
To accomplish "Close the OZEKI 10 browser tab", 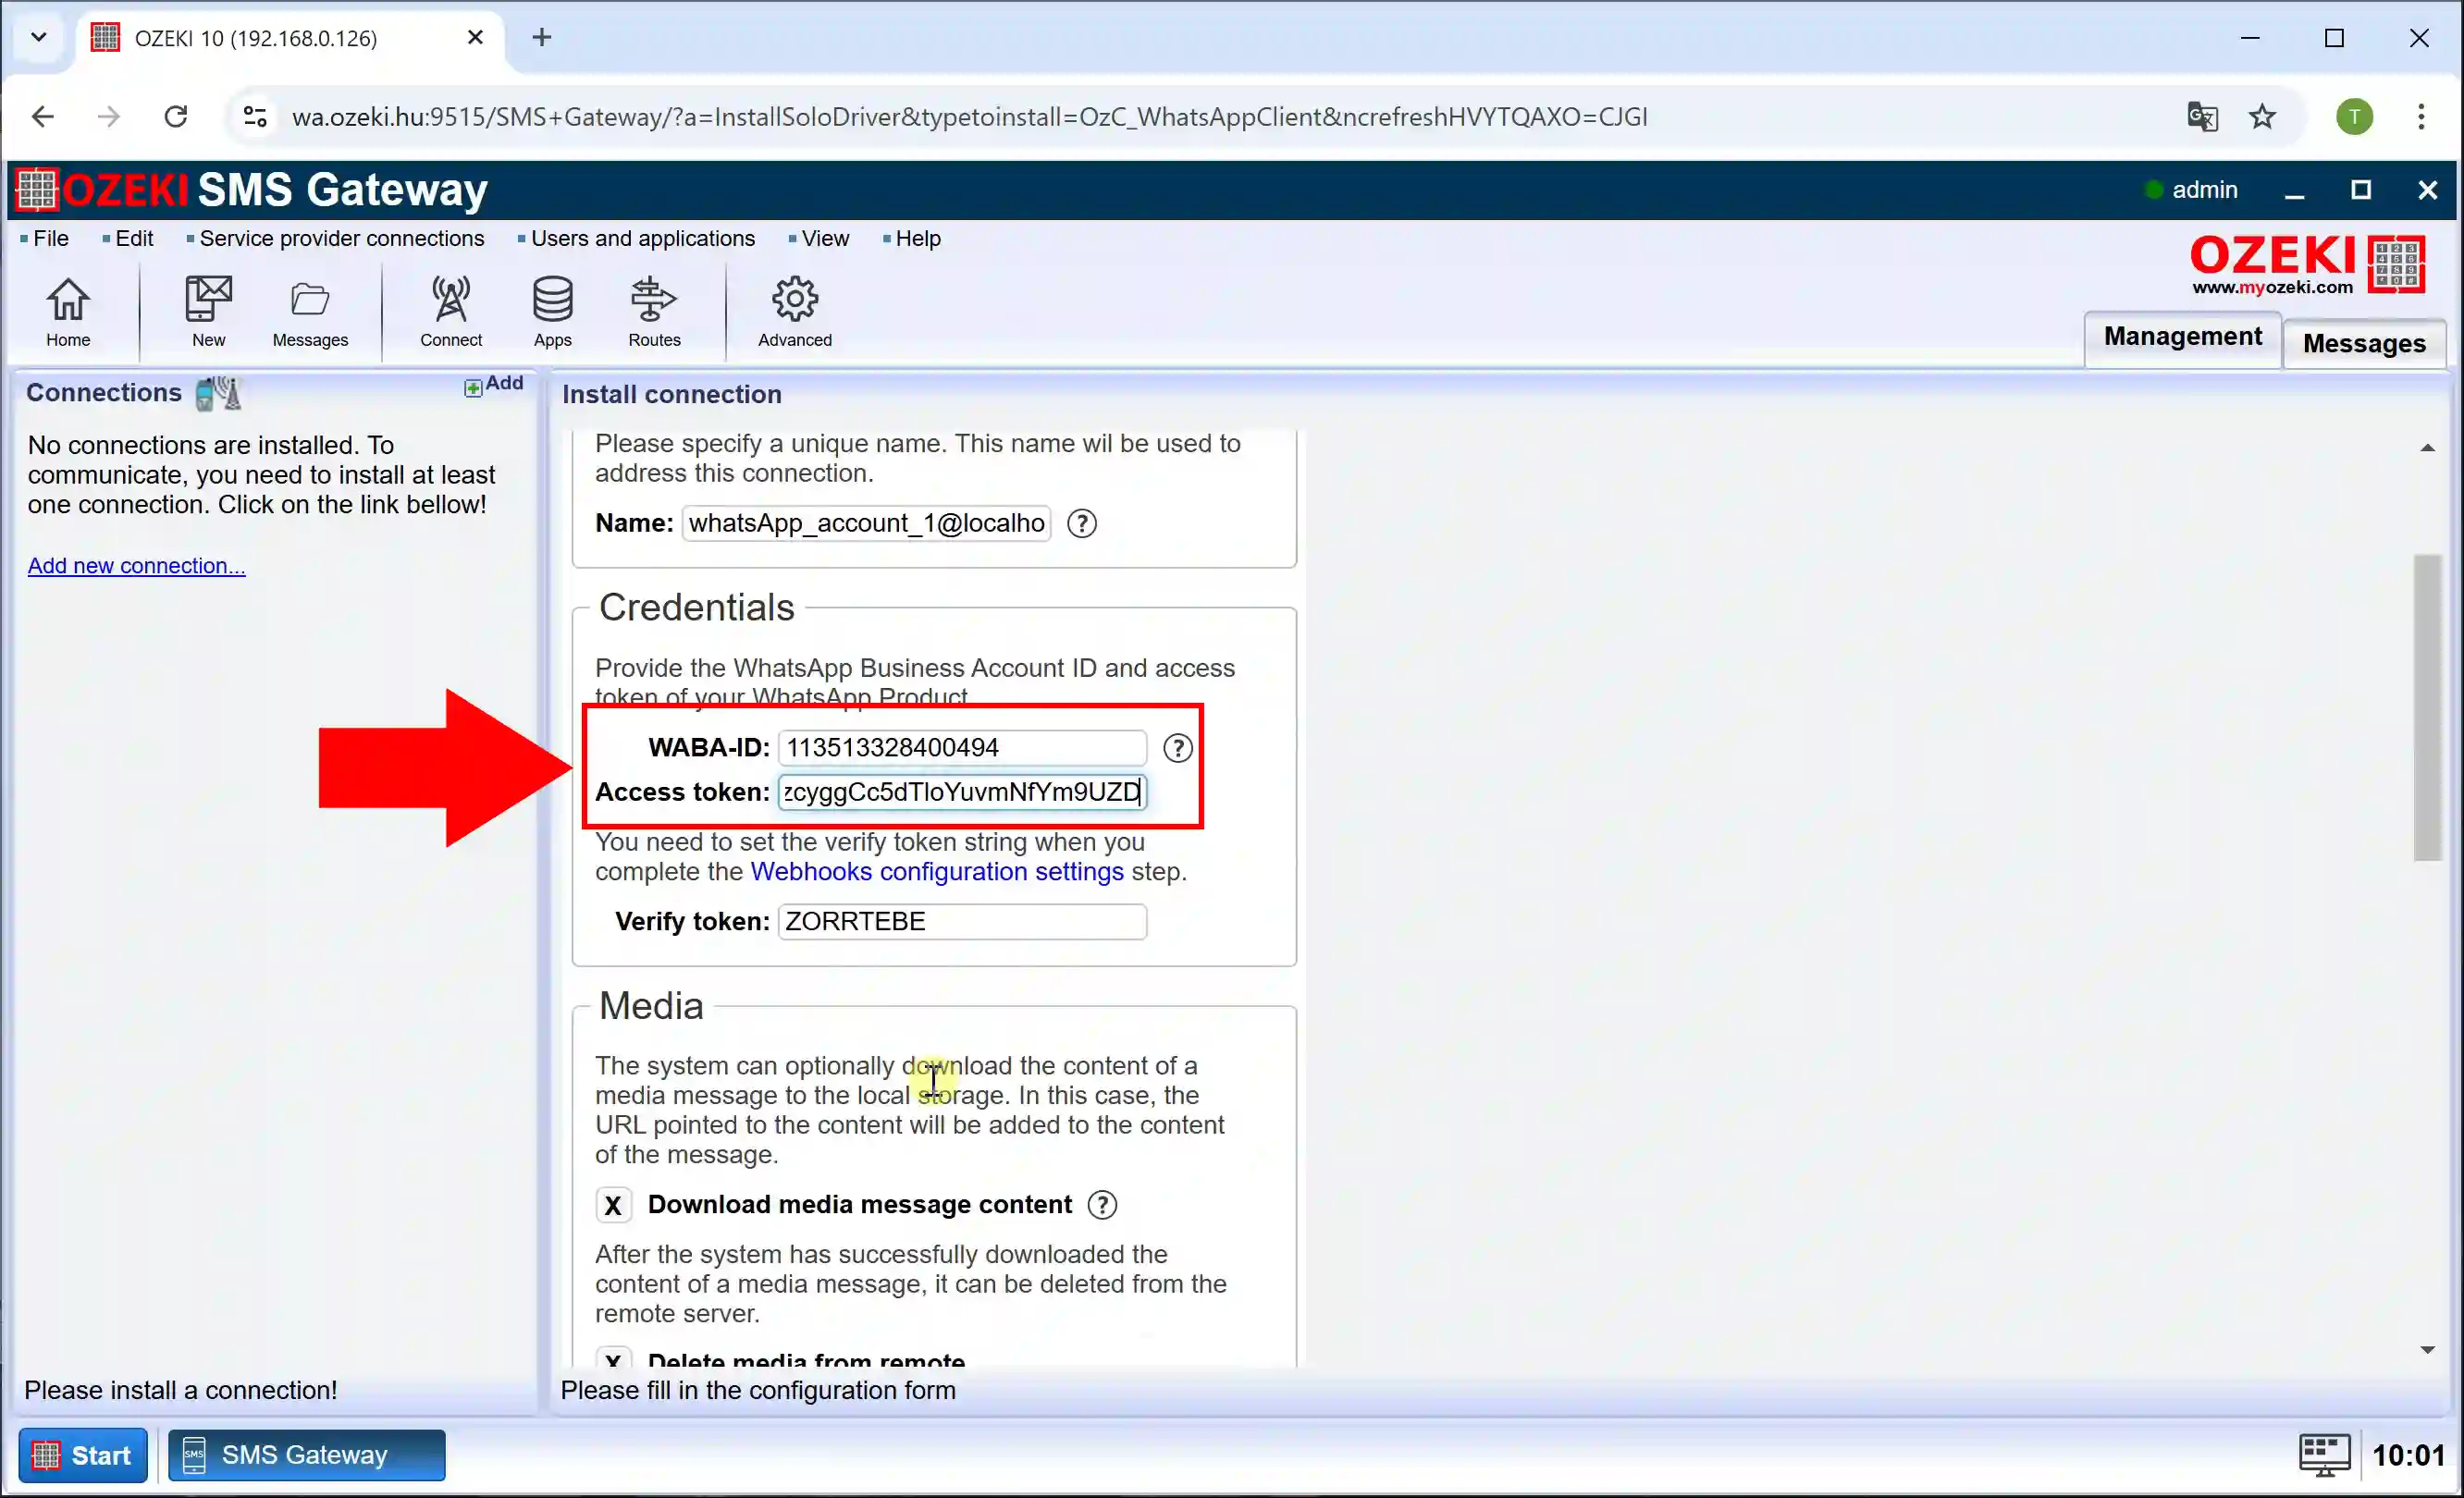I will click(476, 38).
